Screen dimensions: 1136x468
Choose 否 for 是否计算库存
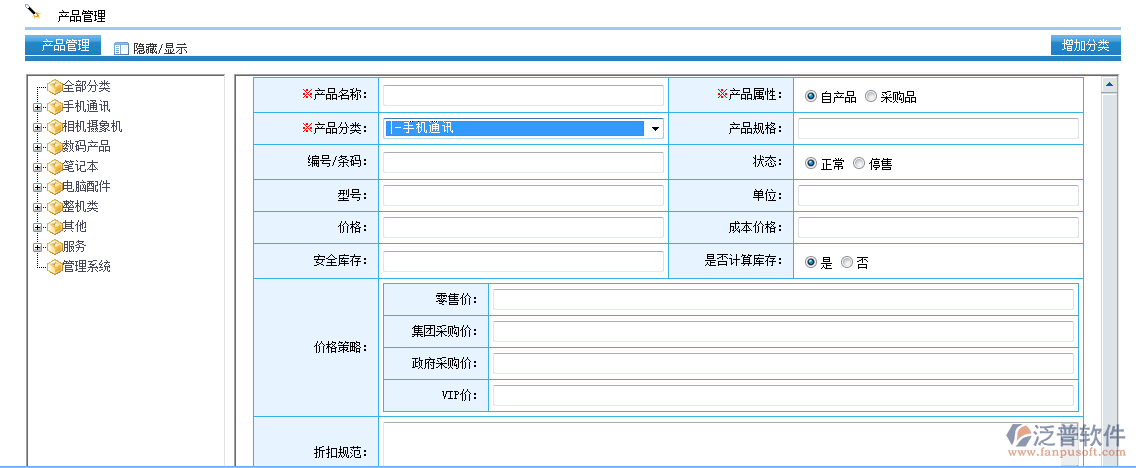click(847, 262)
